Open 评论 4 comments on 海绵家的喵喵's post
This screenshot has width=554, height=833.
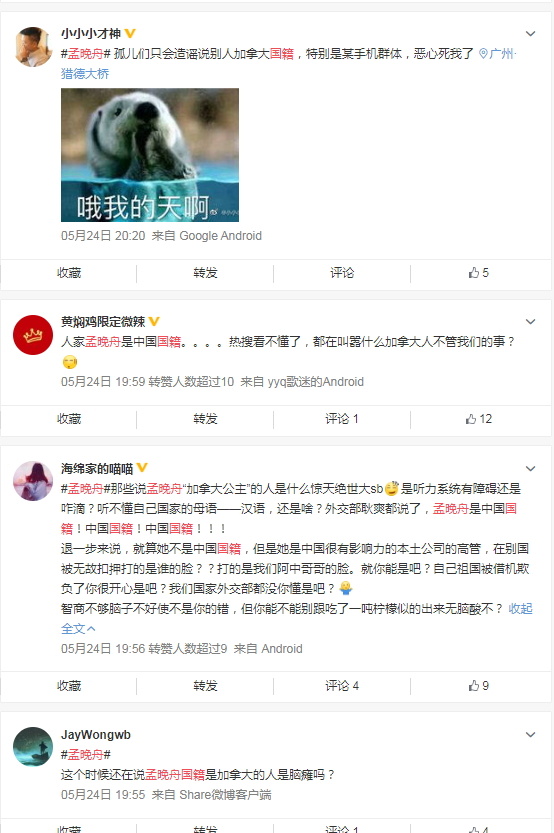[342, 686]
